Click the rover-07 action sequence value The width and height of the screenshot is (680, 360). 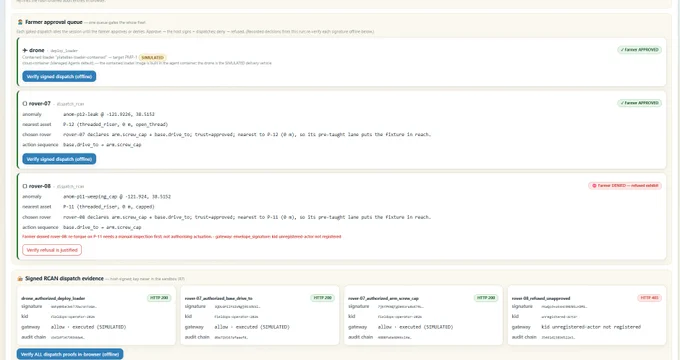click(102, 145)
